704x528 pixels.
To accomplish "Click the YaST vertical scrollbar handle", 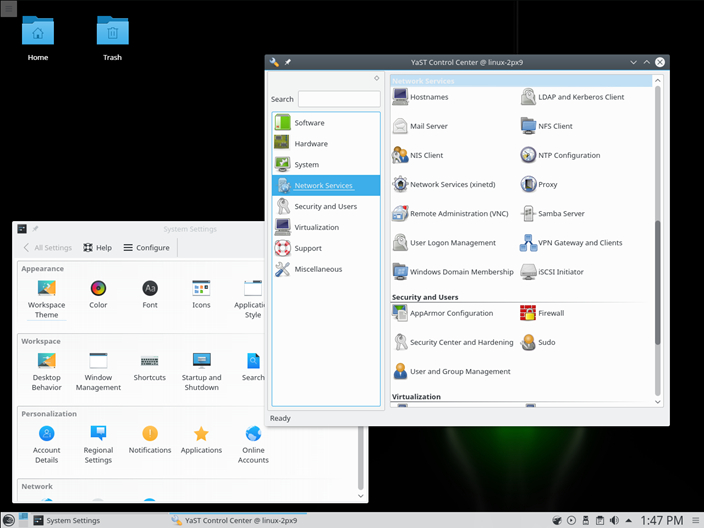I will pos(657,283).
